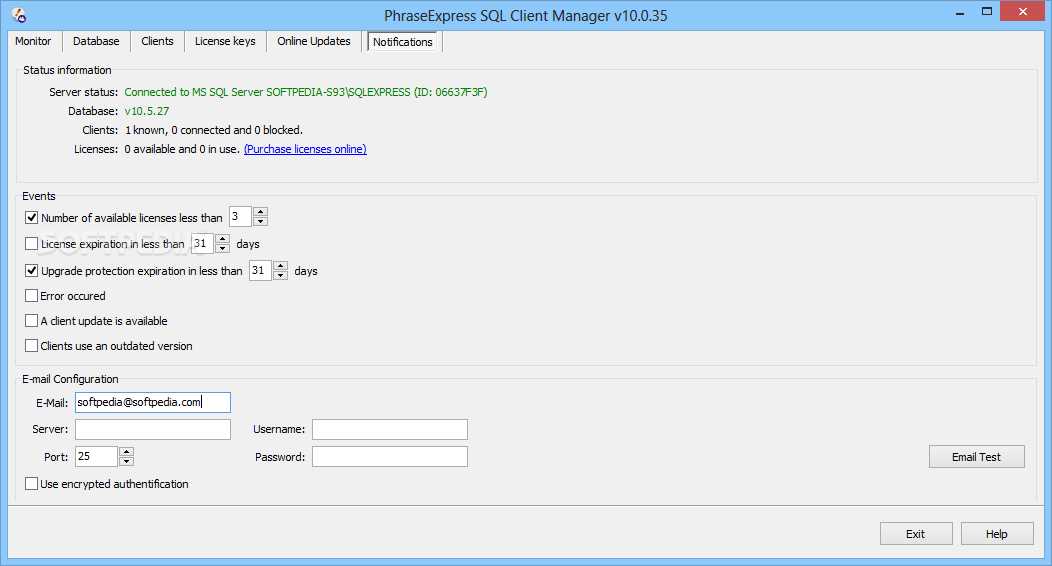Viewport: 1052px width, 566px height.
Task: Click the database version v10.5.27 text
Action: [x=147, y=111]
